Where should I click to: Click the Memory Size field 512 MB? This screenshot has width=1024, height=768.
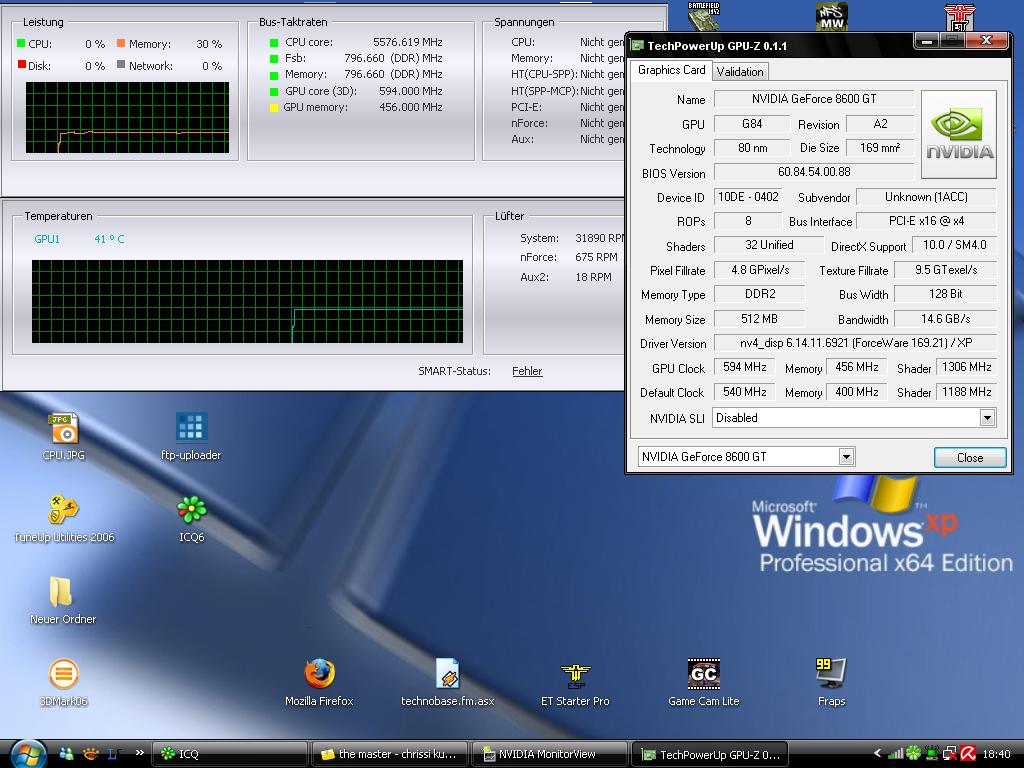pyautogui.click(x=760, y=319)
